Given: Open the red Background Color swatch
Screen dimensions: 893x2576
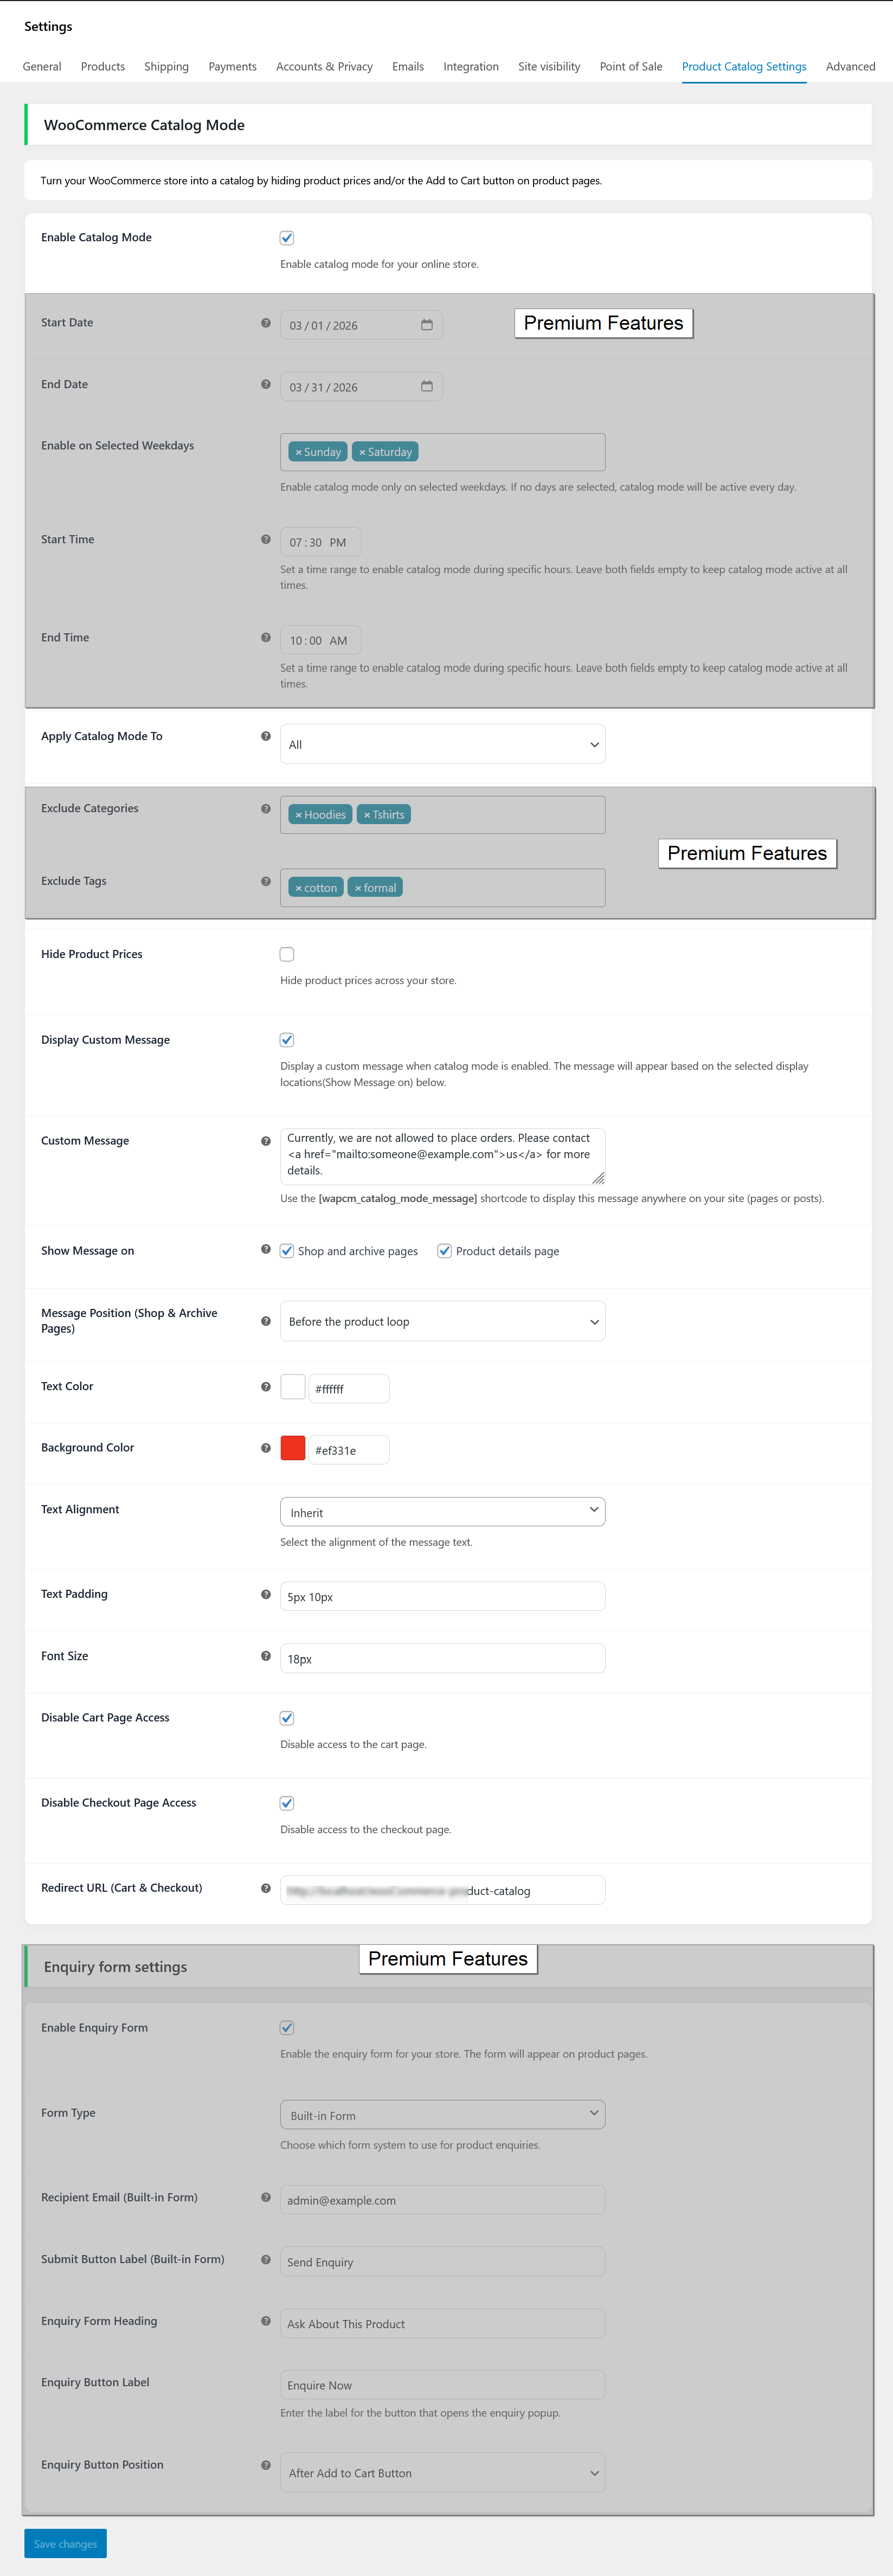Looking at the screenshot, I should [293, 1449].
